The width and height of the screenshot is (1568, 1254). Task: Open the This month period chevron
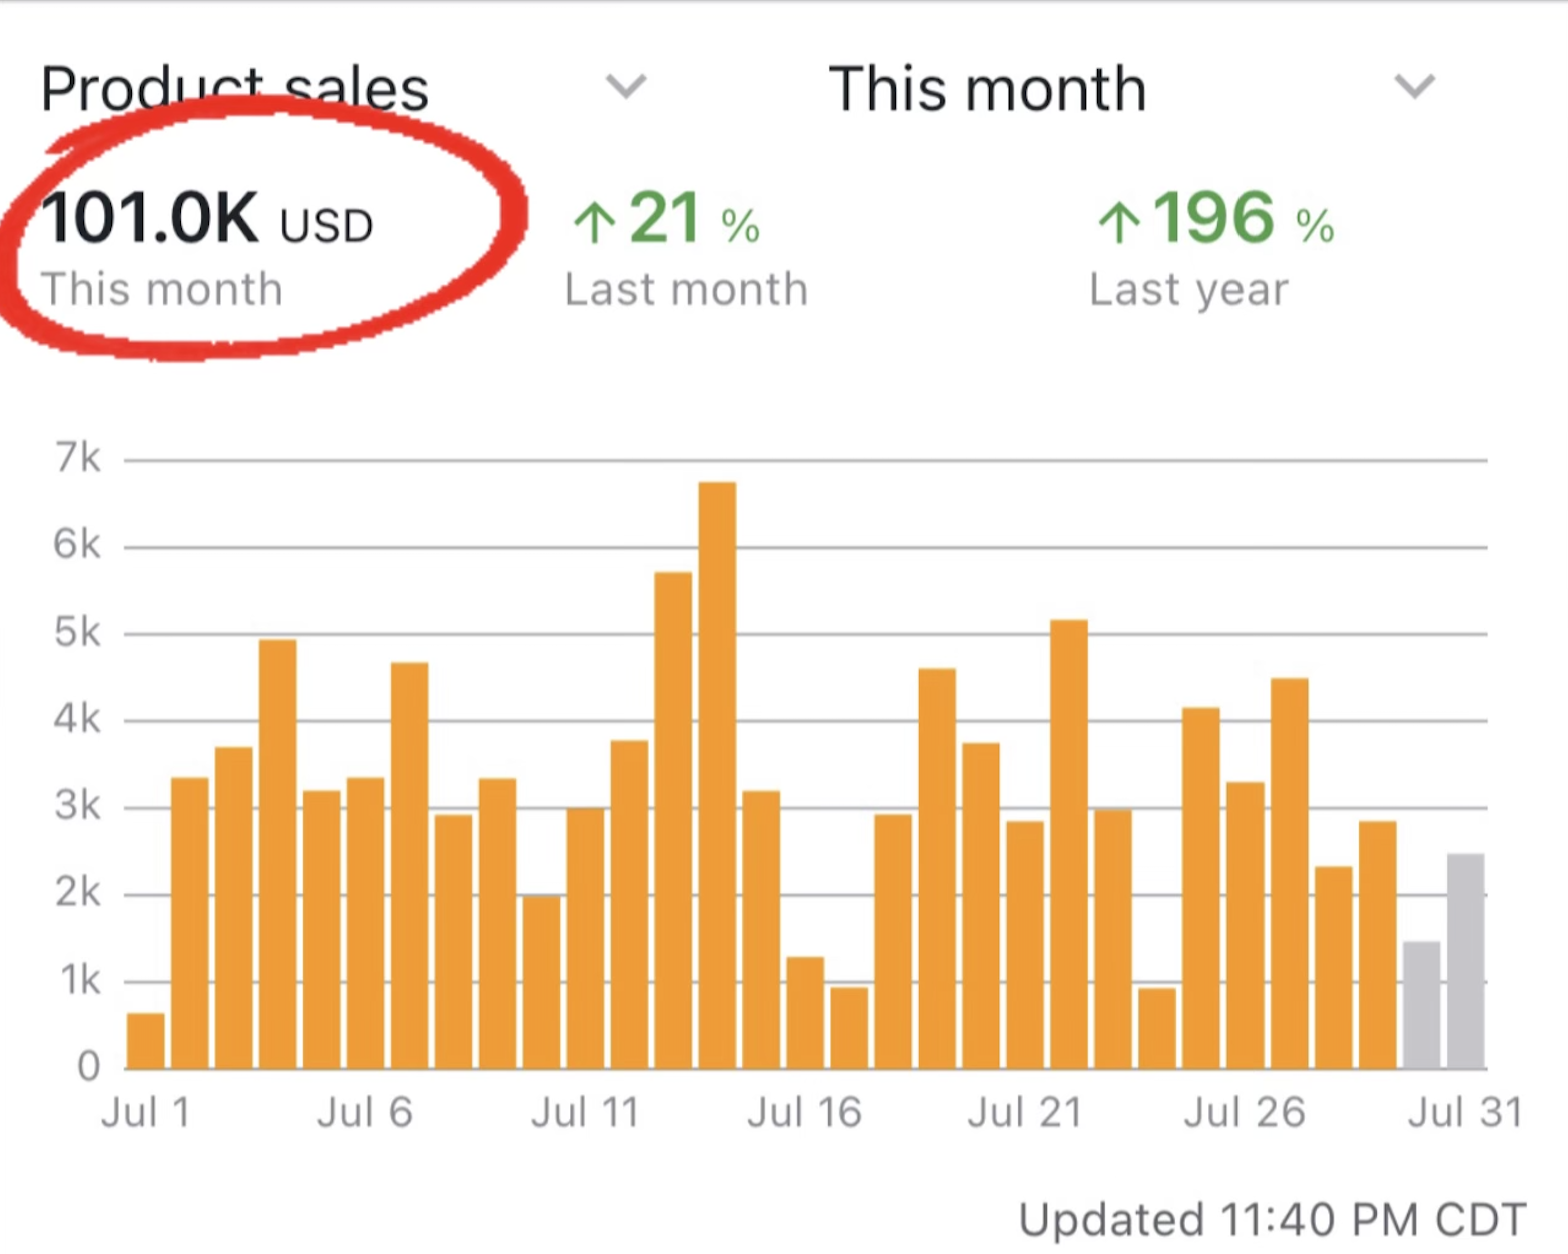tap(1414, 87)
